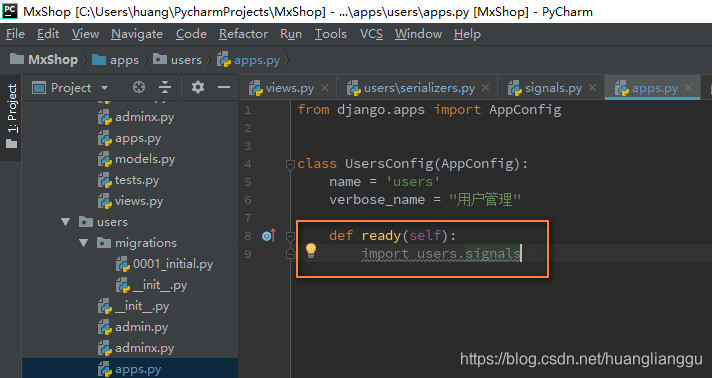This screenshot has height=378, width=712.
Task: Select views.py in project tree
Action: pyautogui.click(x=130, y=201)
